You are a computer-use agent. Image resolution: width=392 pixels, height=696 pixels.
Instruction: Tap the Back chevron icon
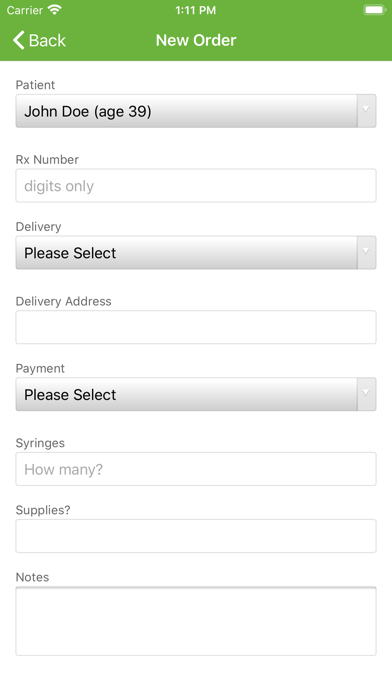(x=18, y=40)
